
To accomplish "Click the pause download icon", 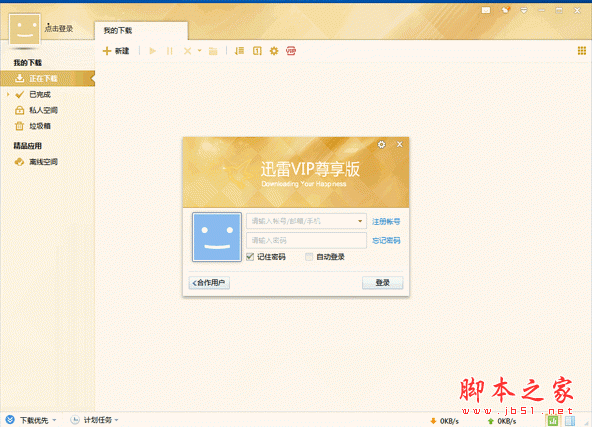I will pos(170,51).
